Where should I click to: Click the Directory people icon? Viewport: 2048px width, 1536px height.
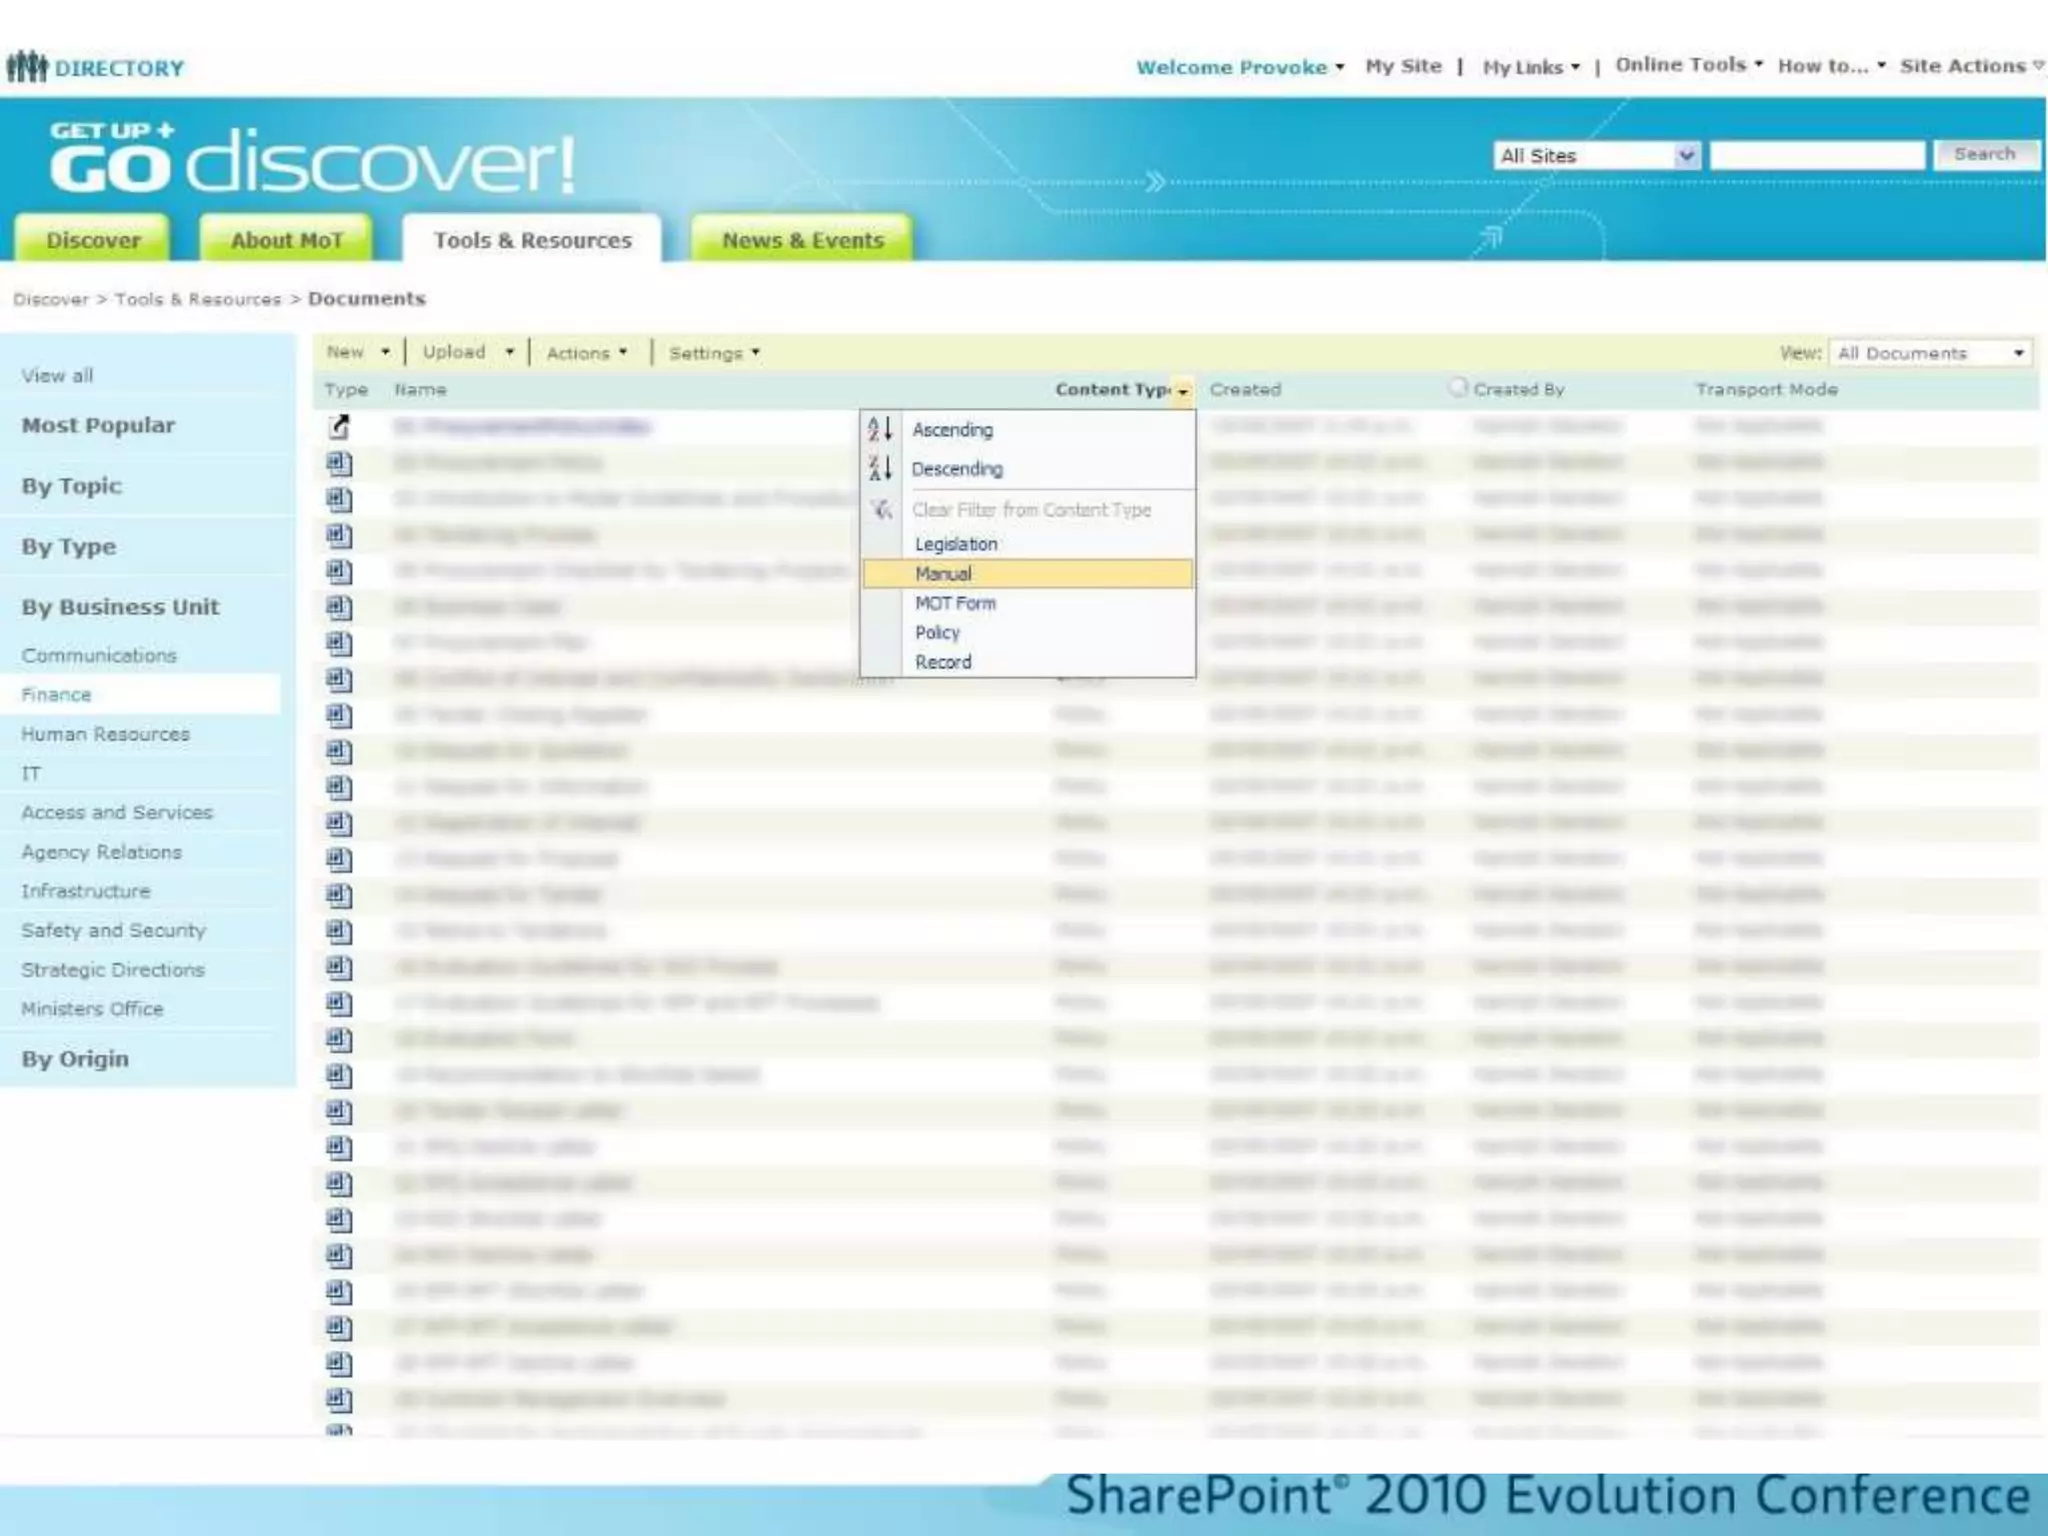tap(27, 67)
